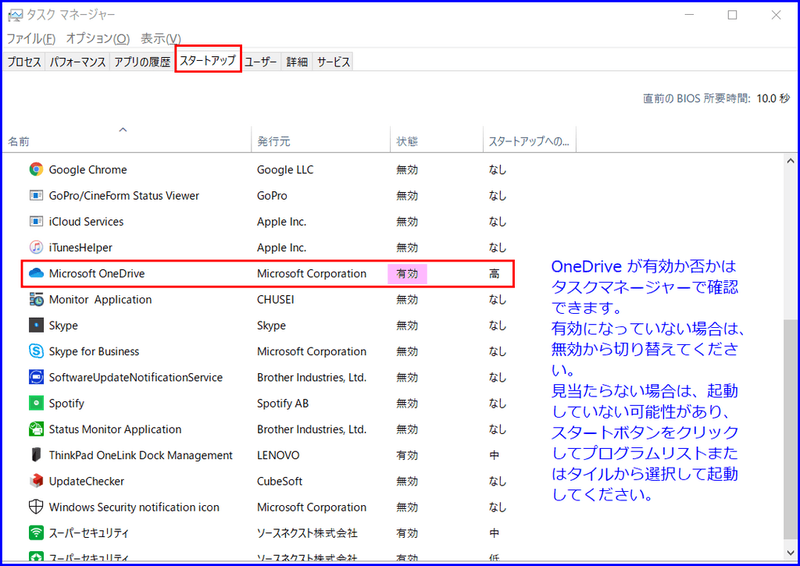Sort by the スタートアップへの... column header
Screen dimensions: 800x566
530,139
